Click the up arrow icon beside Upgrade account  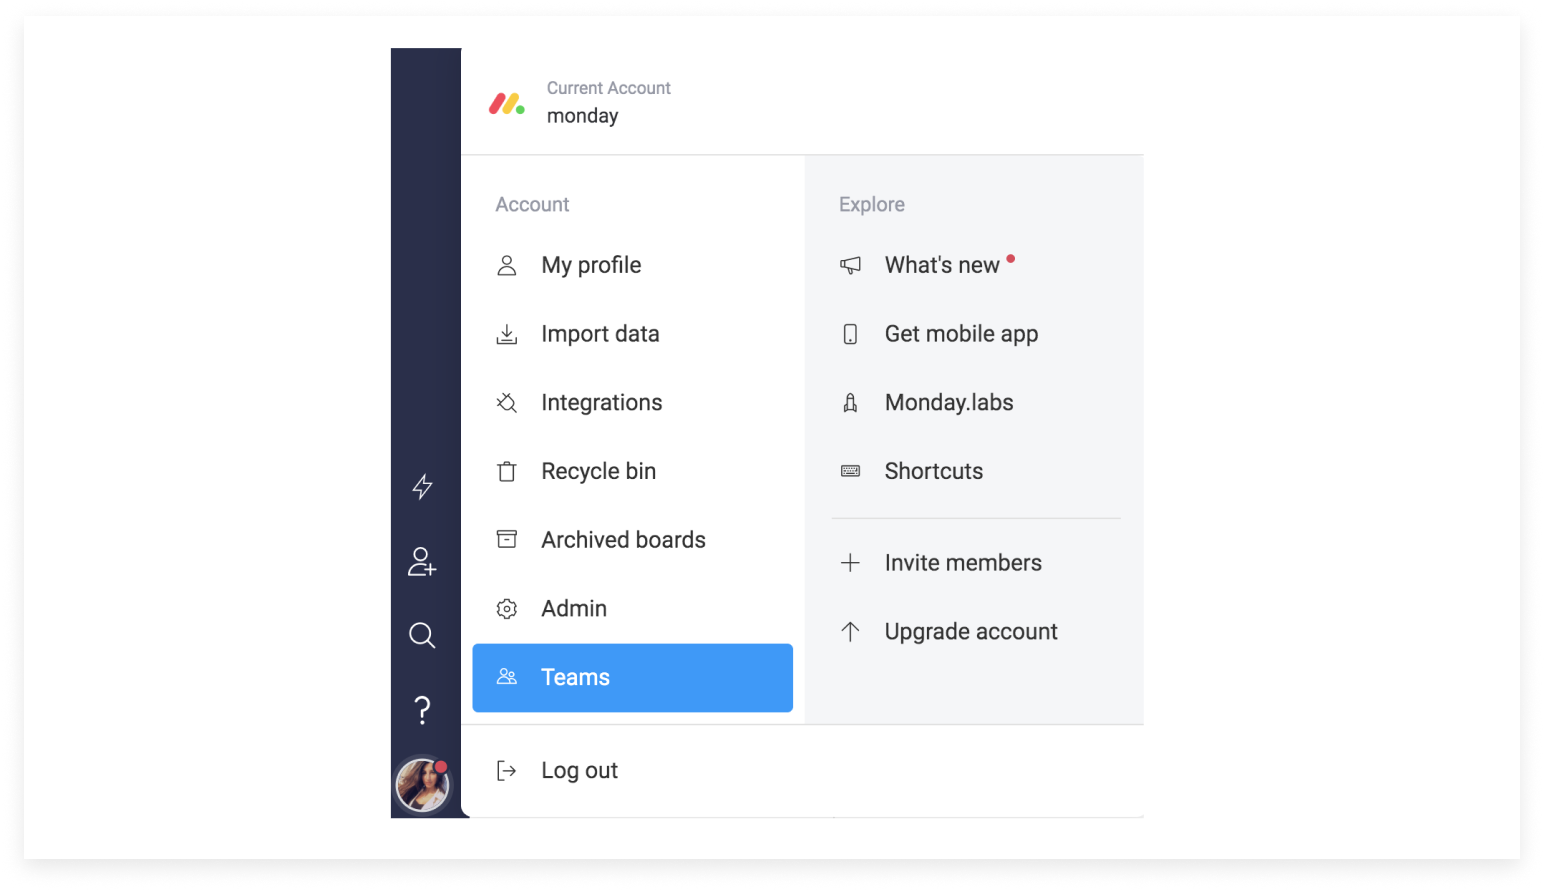click(850, 632)
